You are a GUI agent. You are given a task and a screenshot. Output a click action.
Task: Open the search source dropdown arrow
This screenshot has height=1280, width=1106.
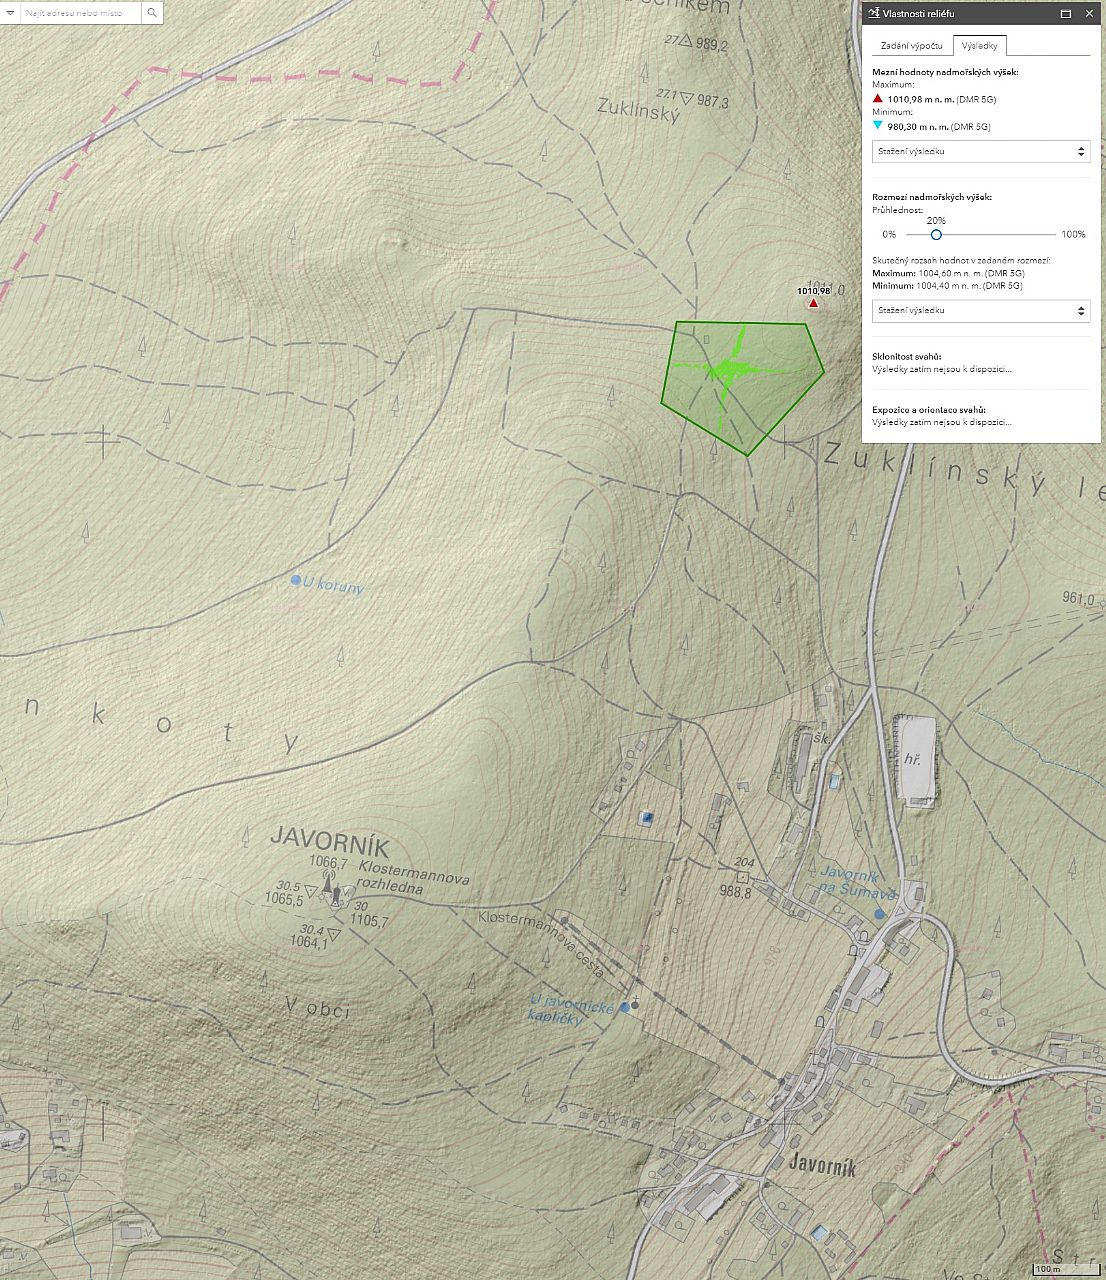12,13
